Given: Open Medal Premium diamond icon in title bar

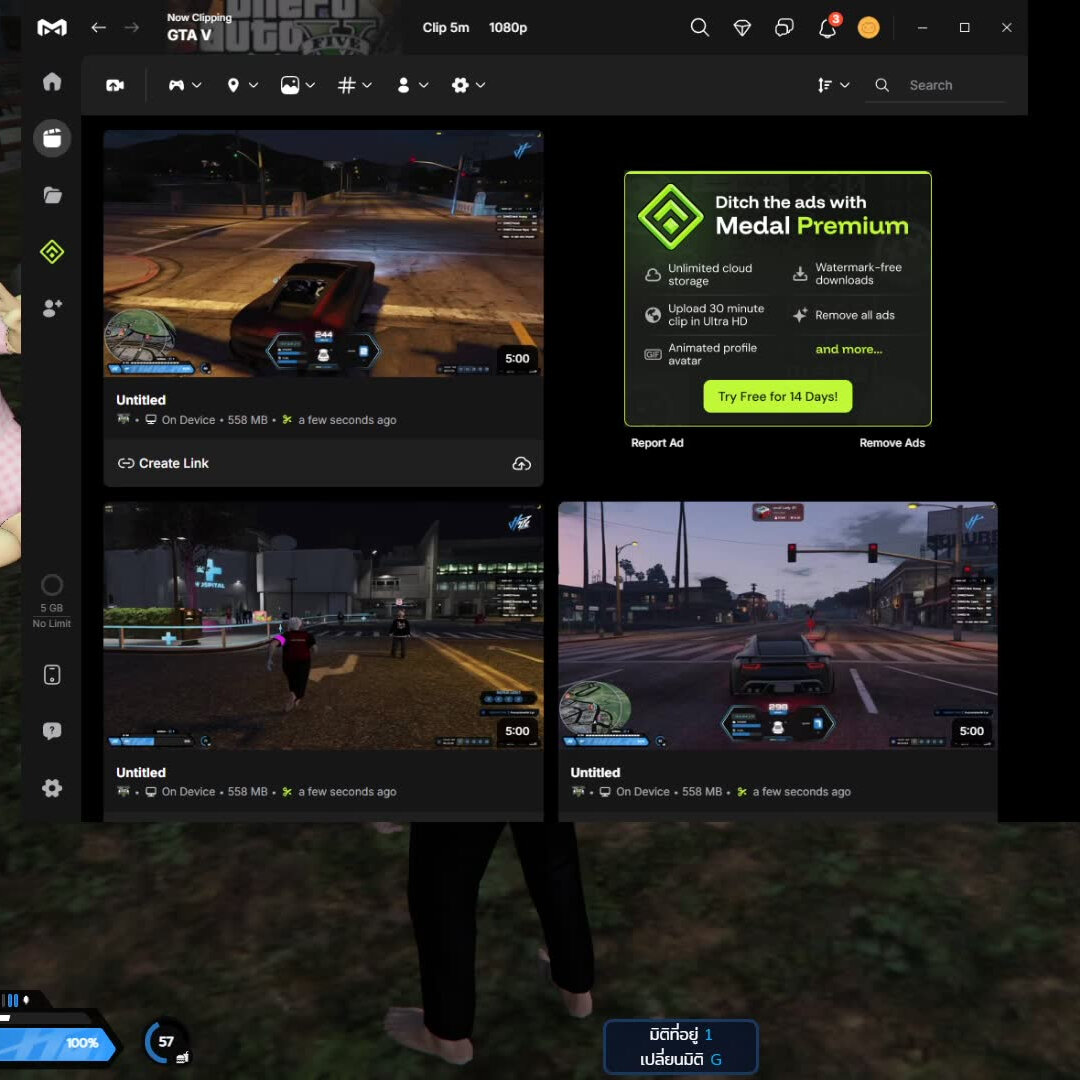Looking at the screenshot, I should pyautogui.click(x=742, y=28).
